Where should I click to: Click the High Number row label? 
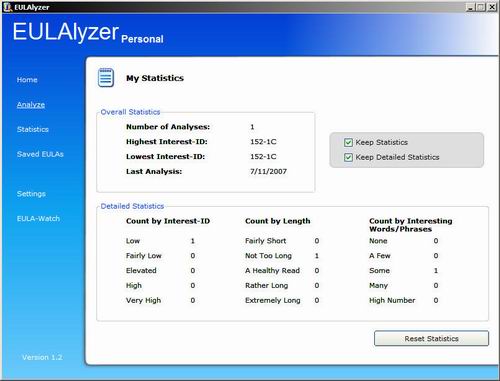[392, 300]
